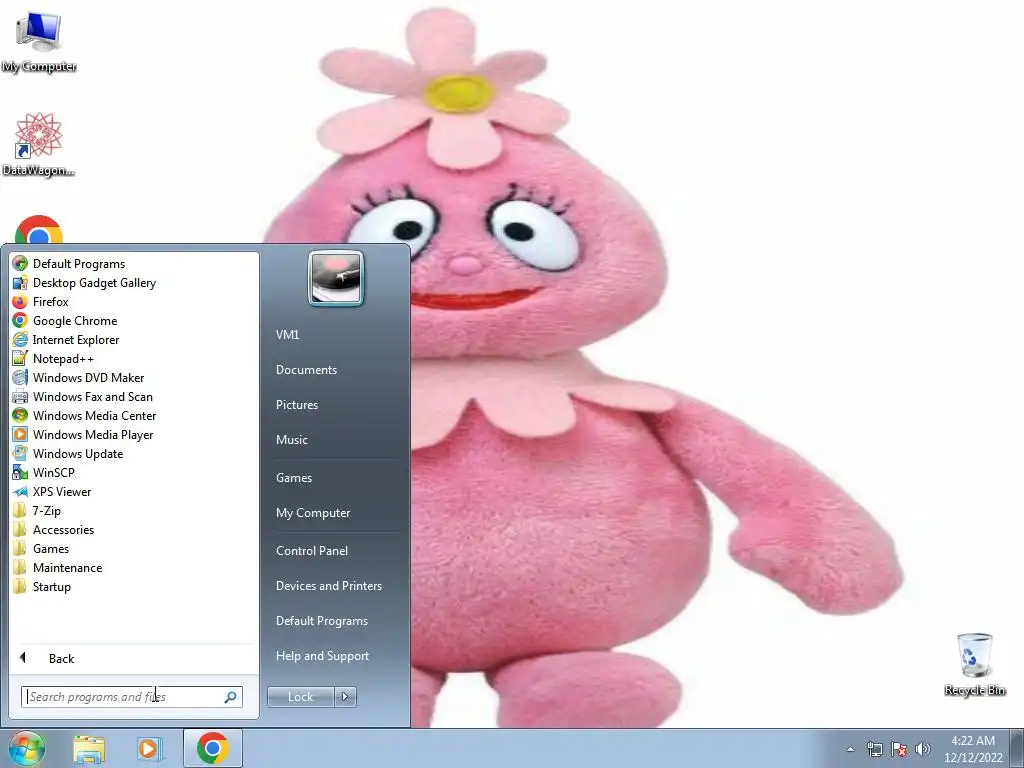Click the Lock button
Image resolution: width=1024 pixels, height=768 pixels.
coord(300,697)
